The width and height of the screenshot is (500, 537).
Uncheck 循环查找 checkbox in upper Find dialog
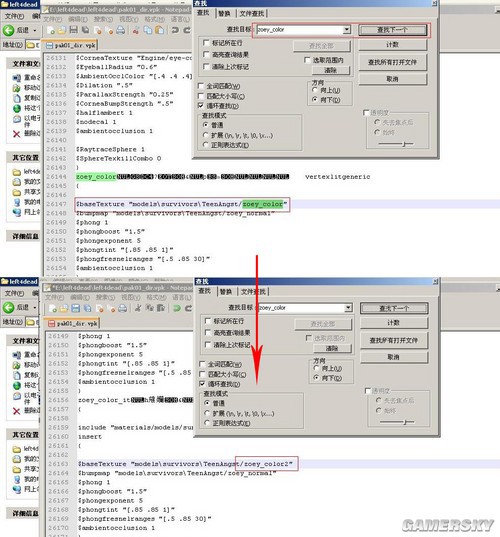tap(201, 105)
